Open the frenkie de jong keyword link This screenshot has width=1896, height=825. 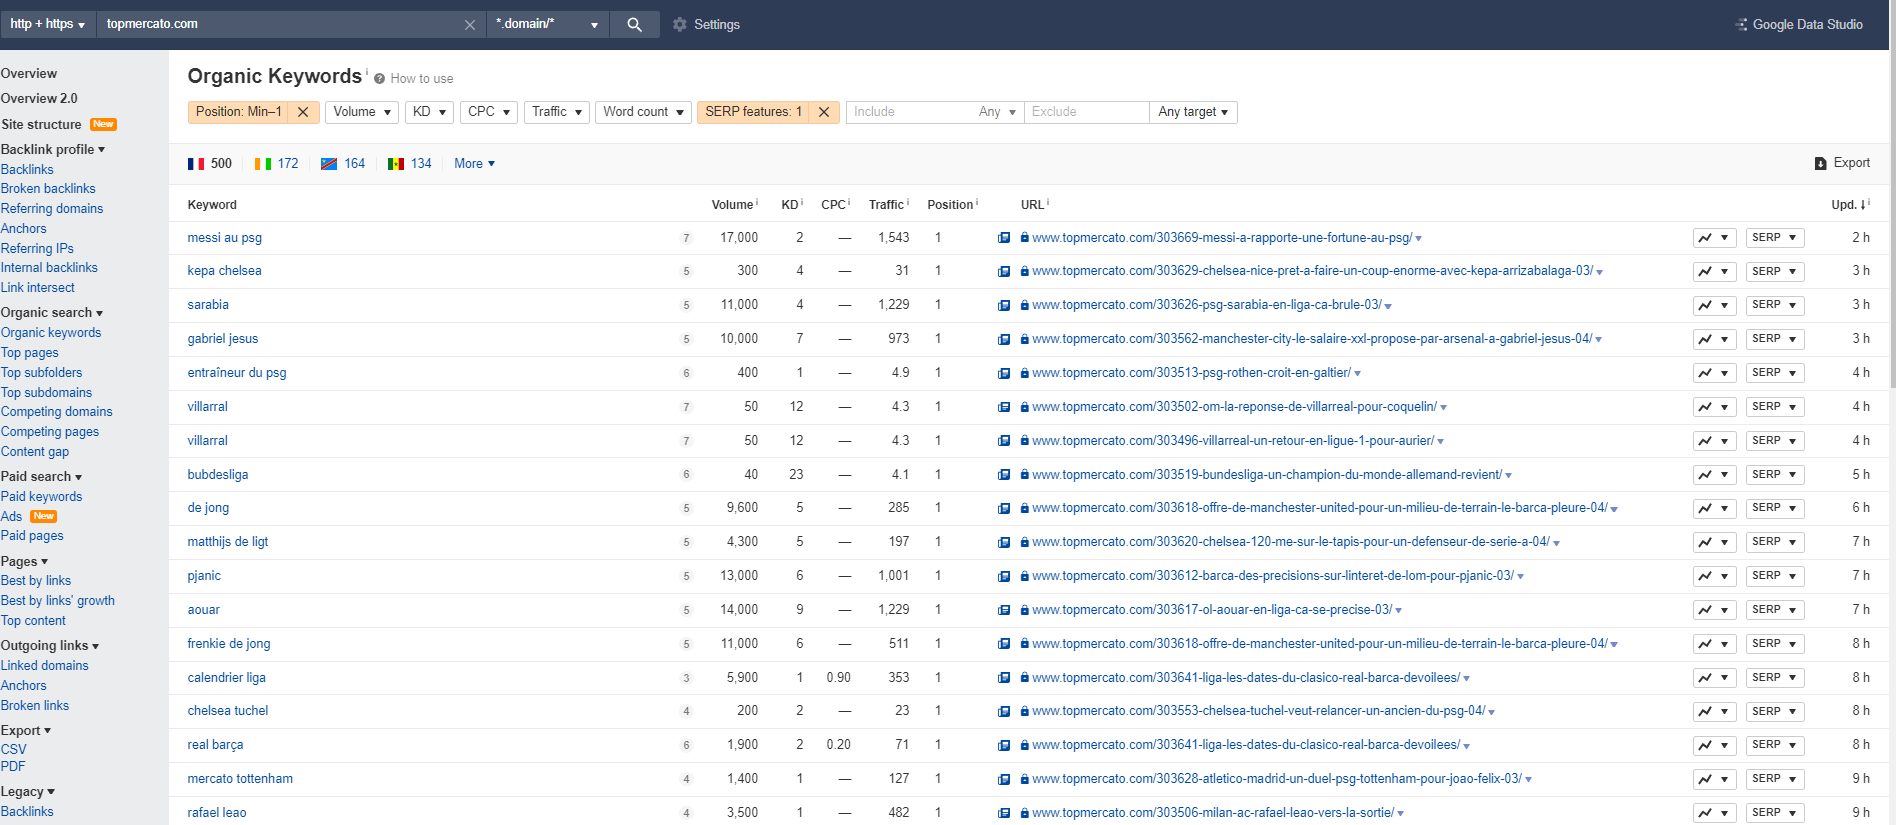(x=229, y=644)
